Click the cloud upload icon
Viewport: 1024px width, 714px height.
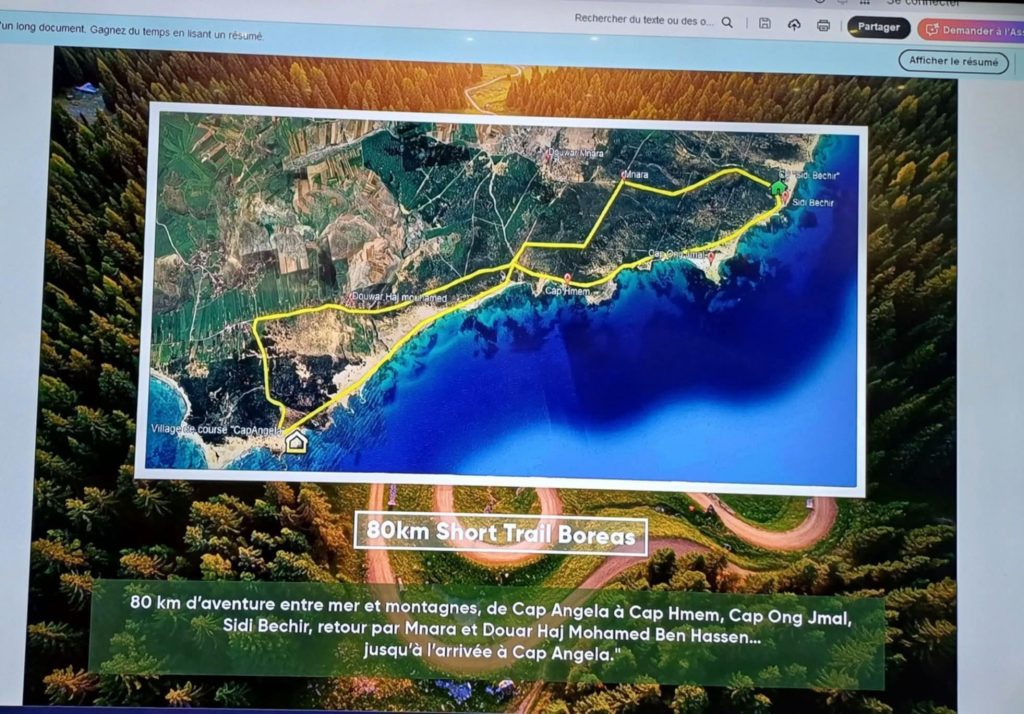(x=794, y=24)
